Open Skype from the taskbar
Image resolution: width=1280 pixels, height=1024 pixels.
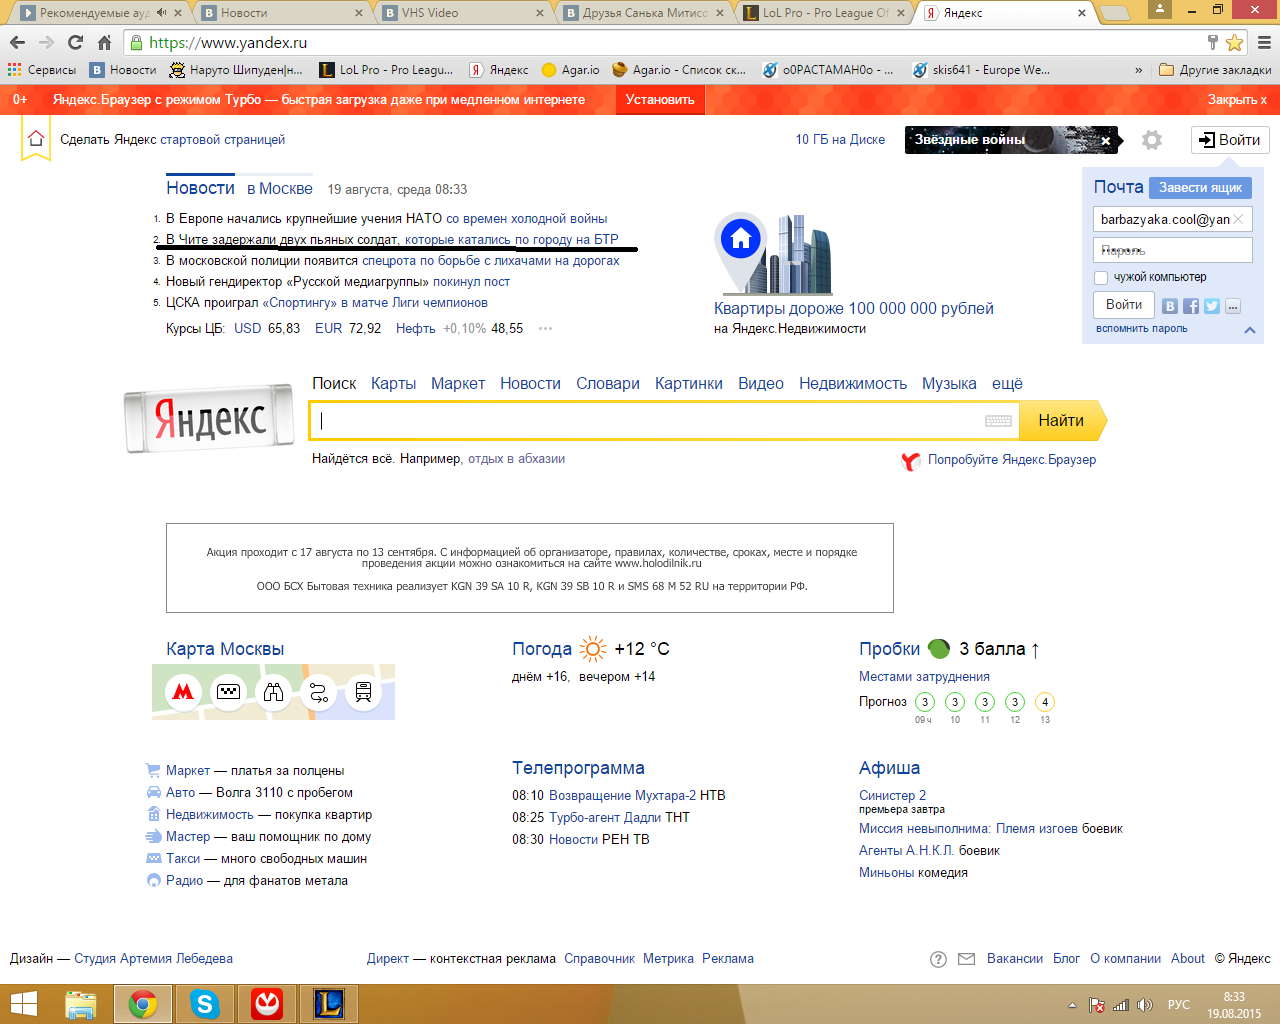pos(205,1004)
